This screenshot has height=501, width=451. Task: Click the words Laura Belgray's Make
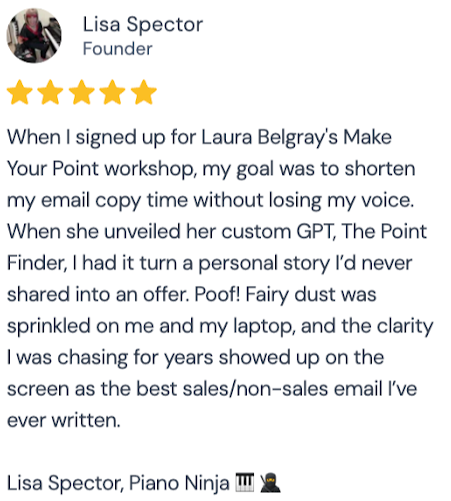[x=296, y=137]
